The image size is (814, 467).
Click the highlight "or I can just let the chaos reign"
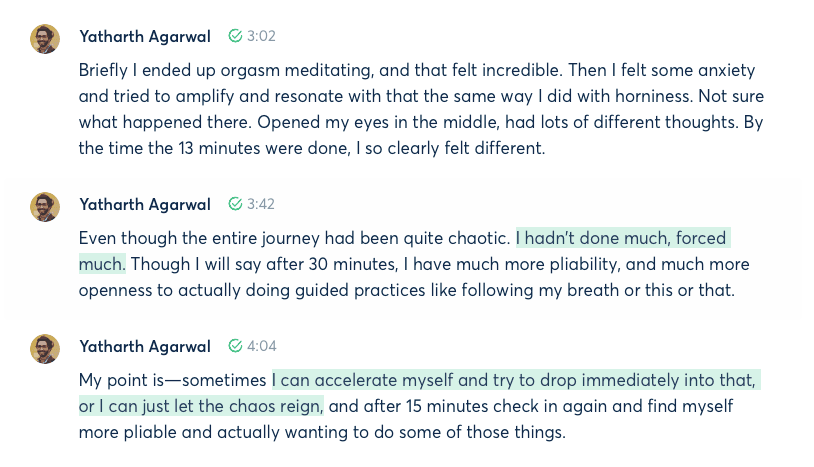(201, 406)
